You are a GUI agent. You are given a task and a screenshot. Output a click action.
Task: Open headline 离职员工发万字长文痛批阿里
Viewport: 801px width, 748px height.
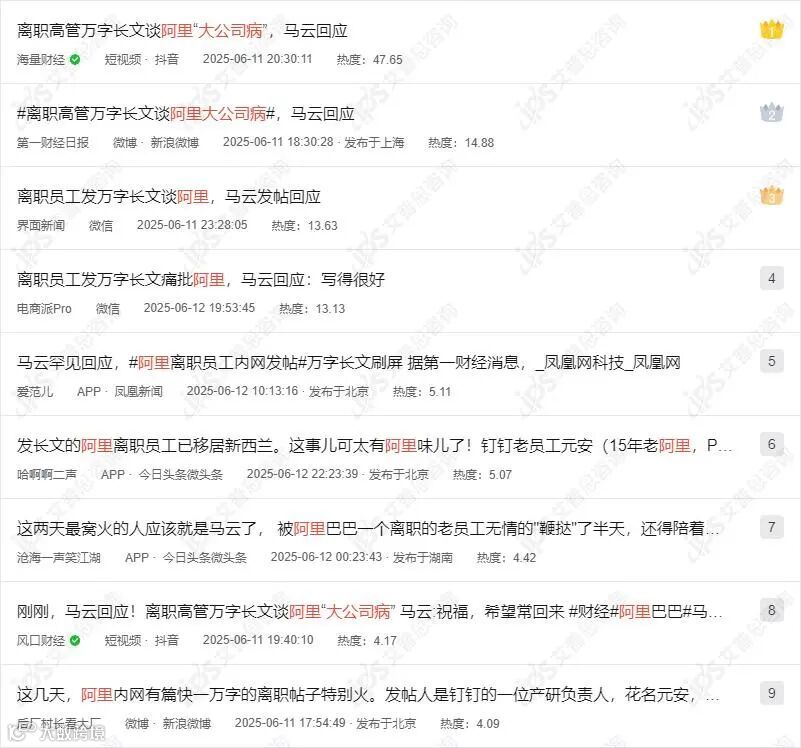201,279
